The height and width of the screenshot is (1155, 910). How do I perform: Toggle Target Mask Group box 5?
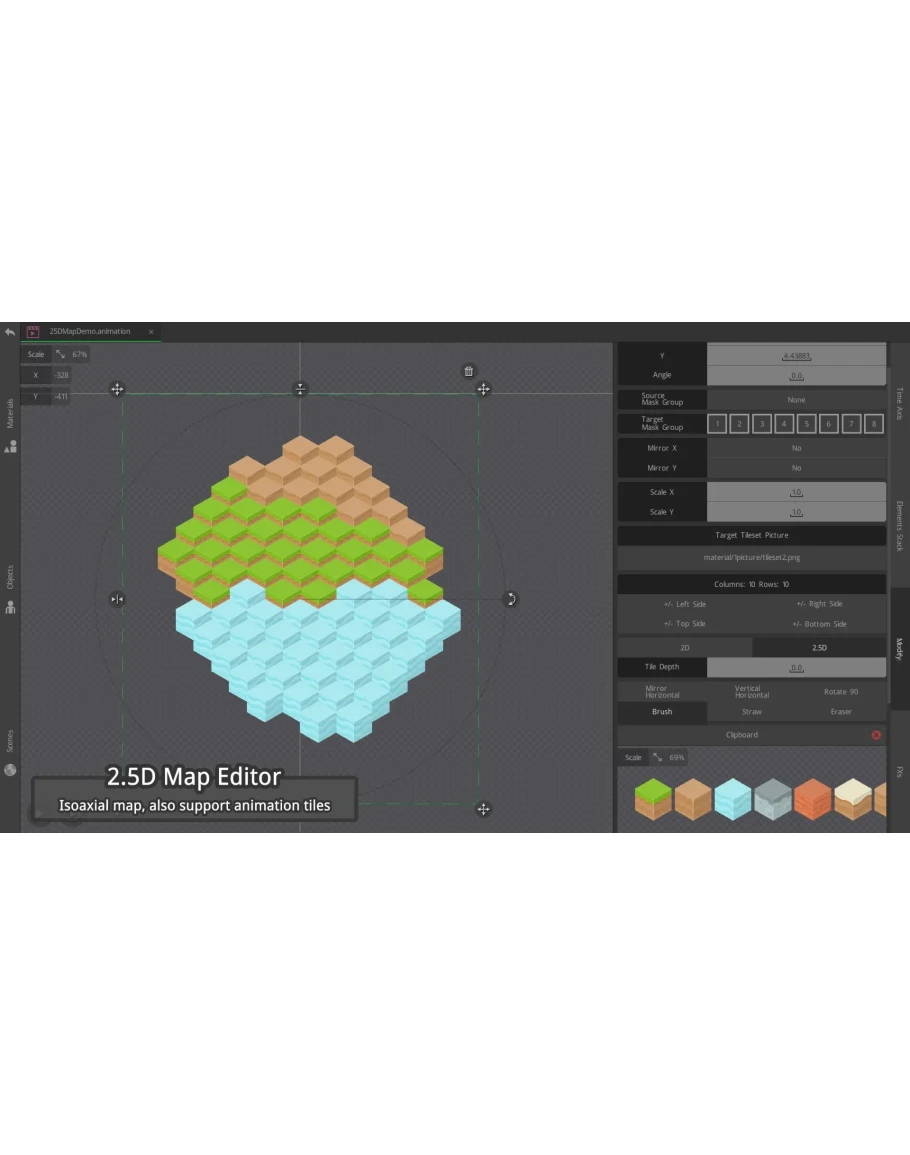coord(807,424)
